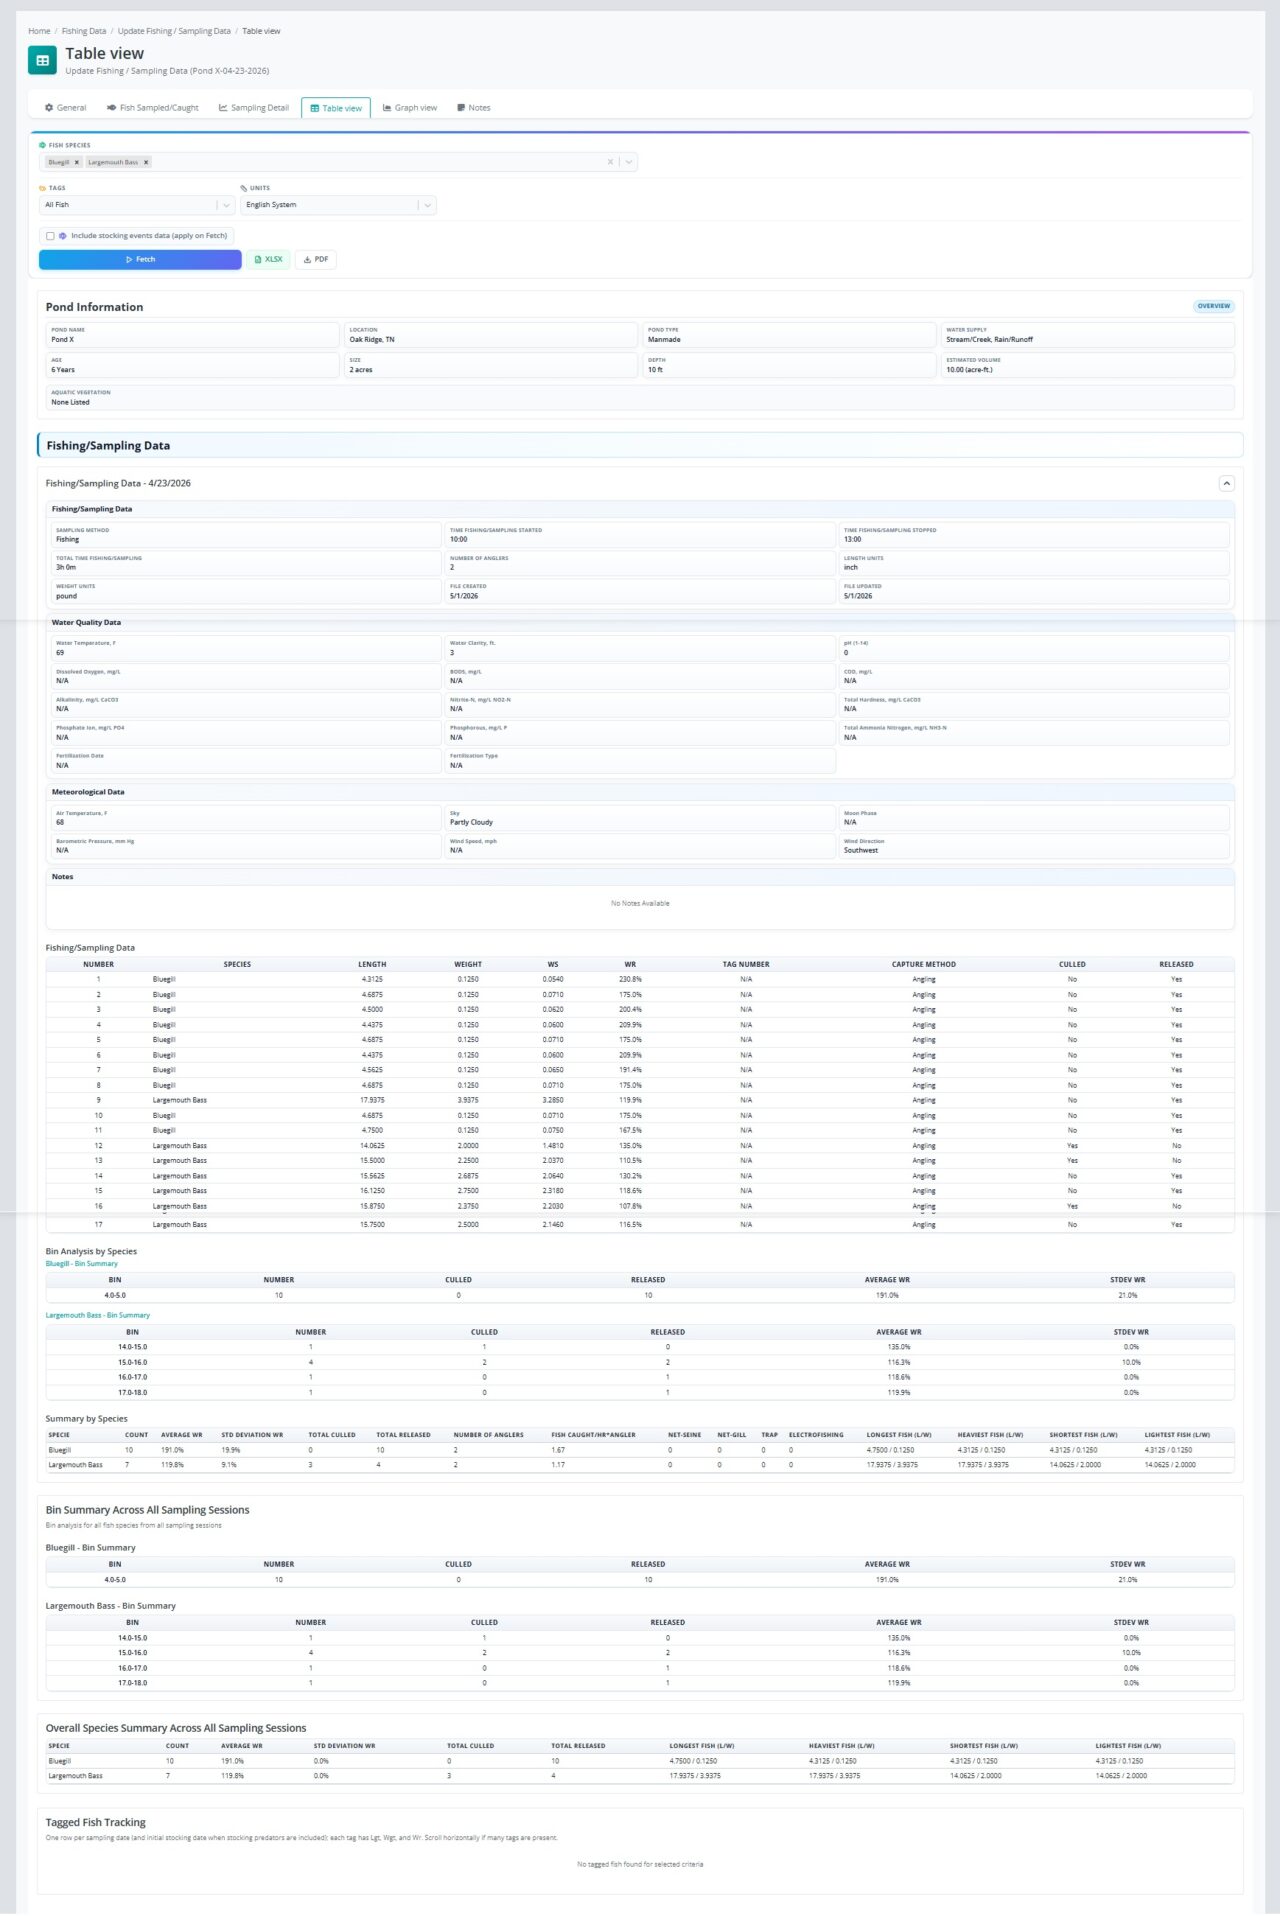Click WR value 230.8% in fish row 1
Viewport: 1280px width, 1916px height.
[630, 979]
